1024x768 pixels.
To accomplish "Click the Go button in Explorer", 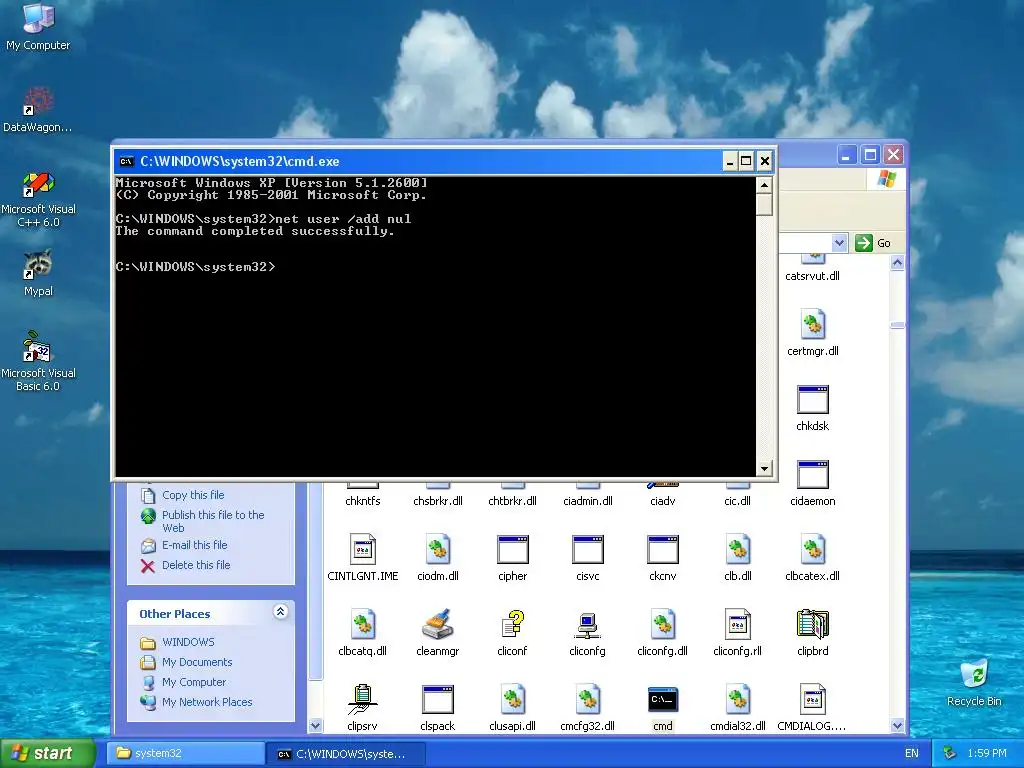I will [x=873, y=243].
